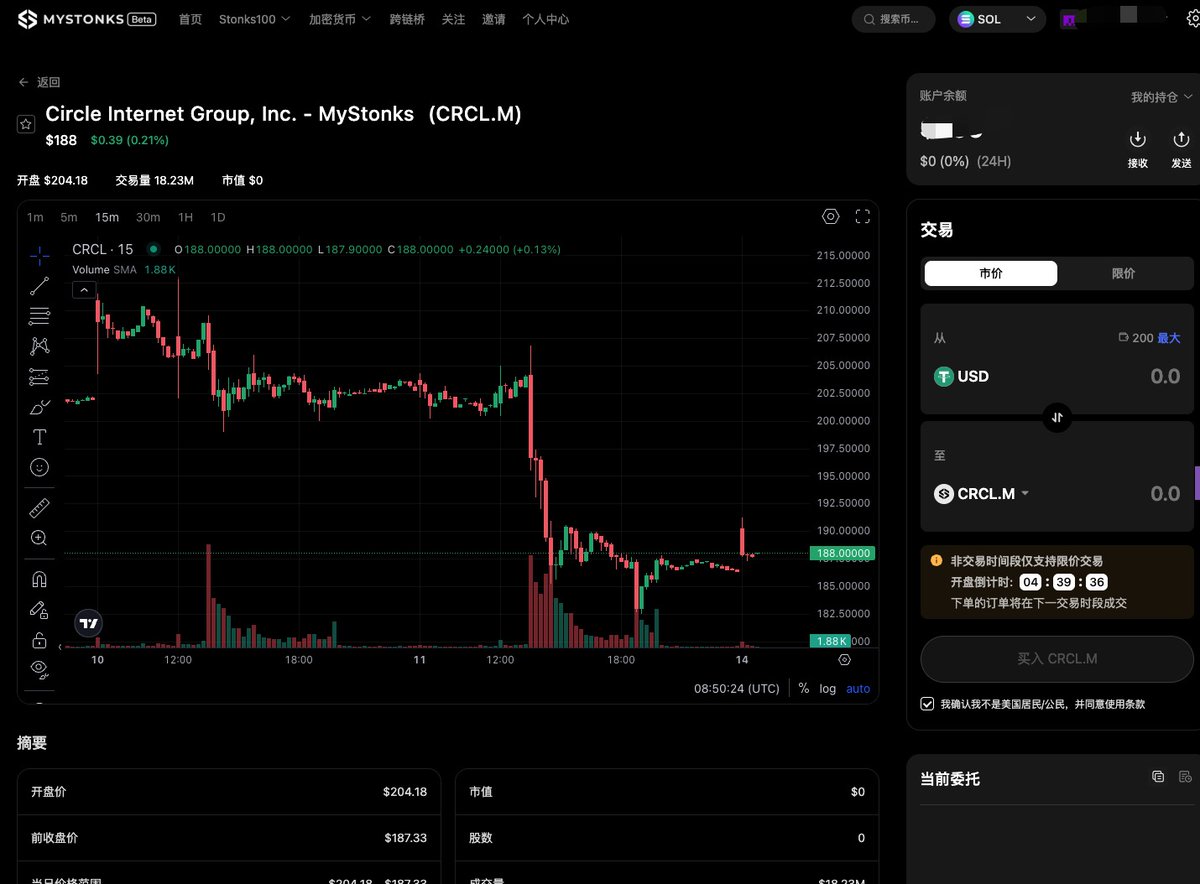Viewport: 1200px width, 884px height.
Task: Click the MyStonks logo
Action: (86, 19)
